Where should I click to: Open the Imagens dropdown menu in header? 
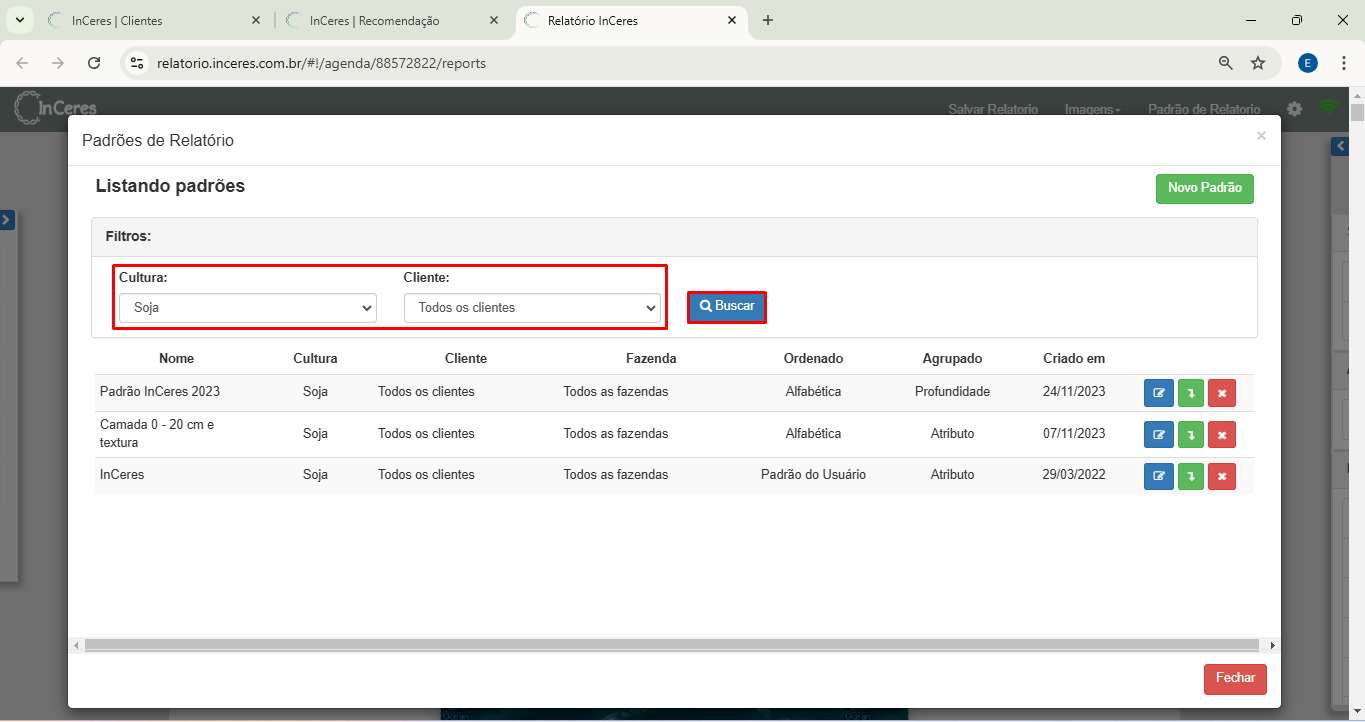(x=1092, y=109)
